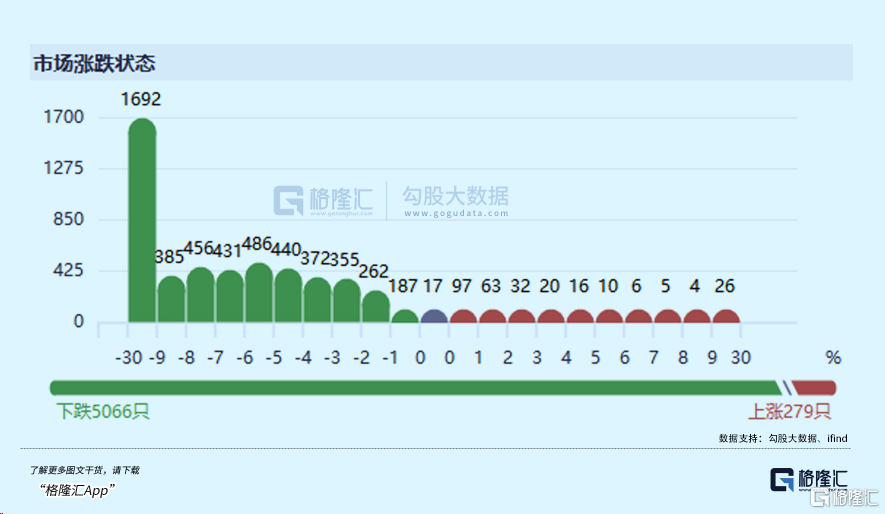The image size is (885, 514).
Task: Click the value label 10
Action: (608, 286)
